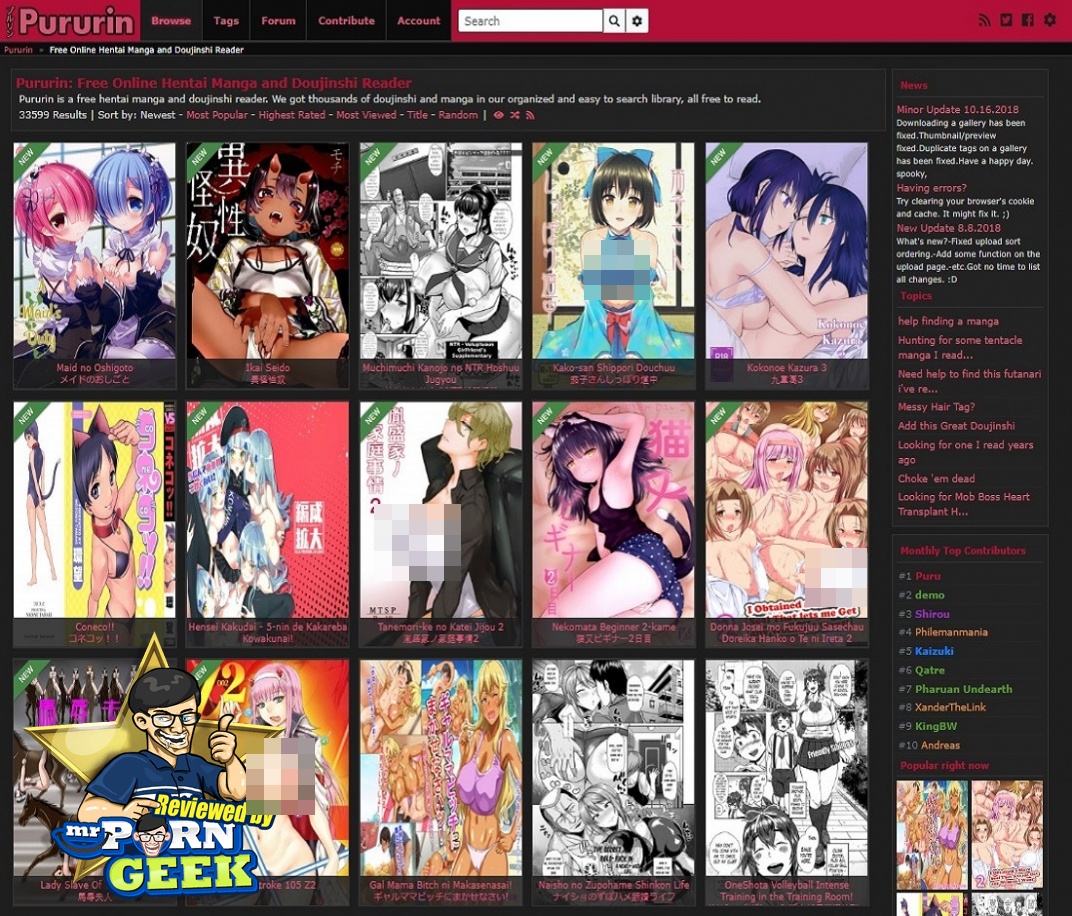Image resolution: width=1072 pixels, height=916 pixels.
Task: Click the Twitter icon in the header
Action: (1006, 20)
